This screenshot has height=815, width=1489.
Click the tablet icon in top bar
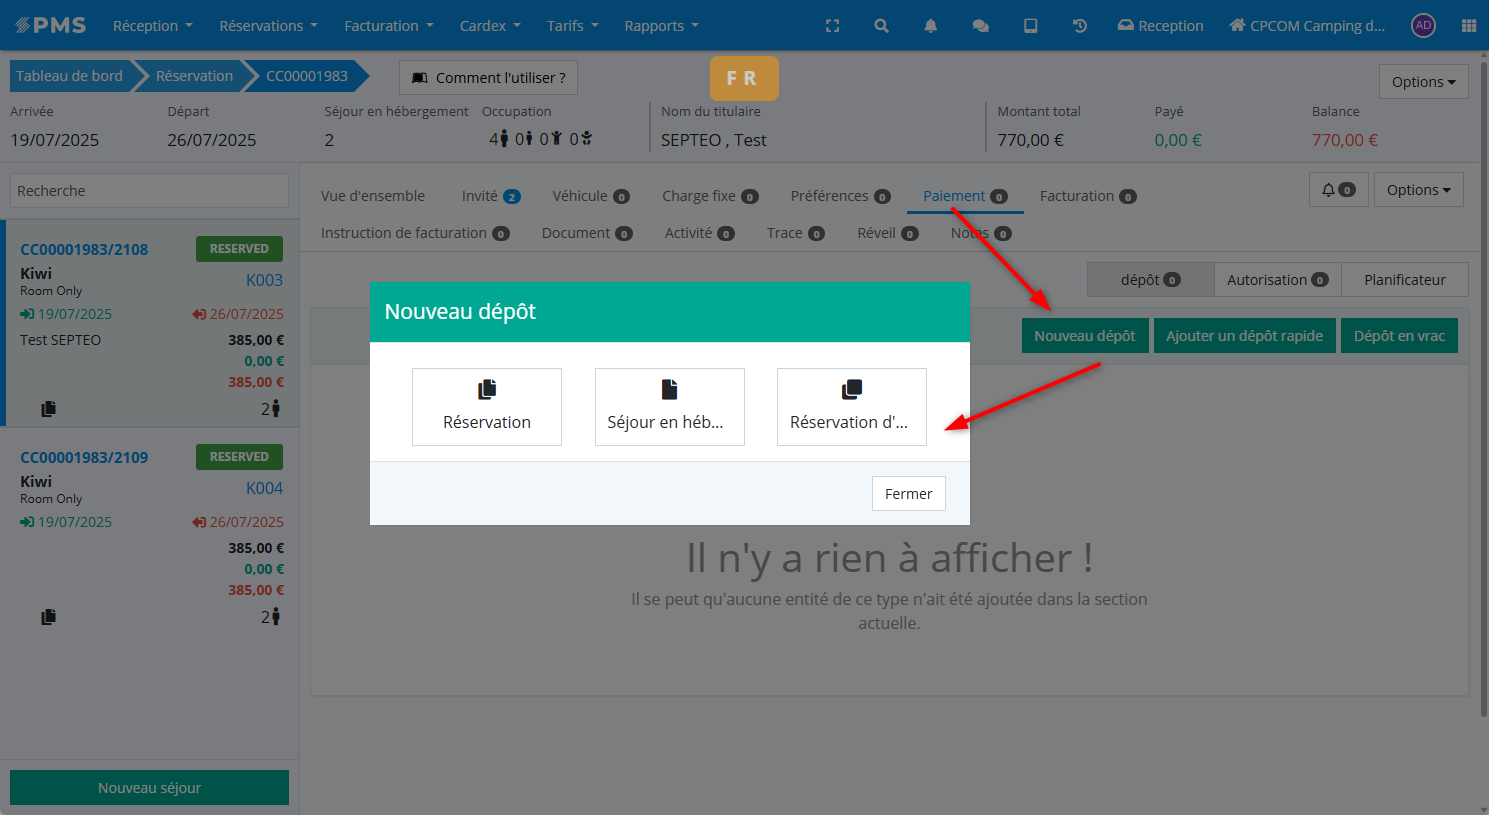click(x=1030, y=26)
